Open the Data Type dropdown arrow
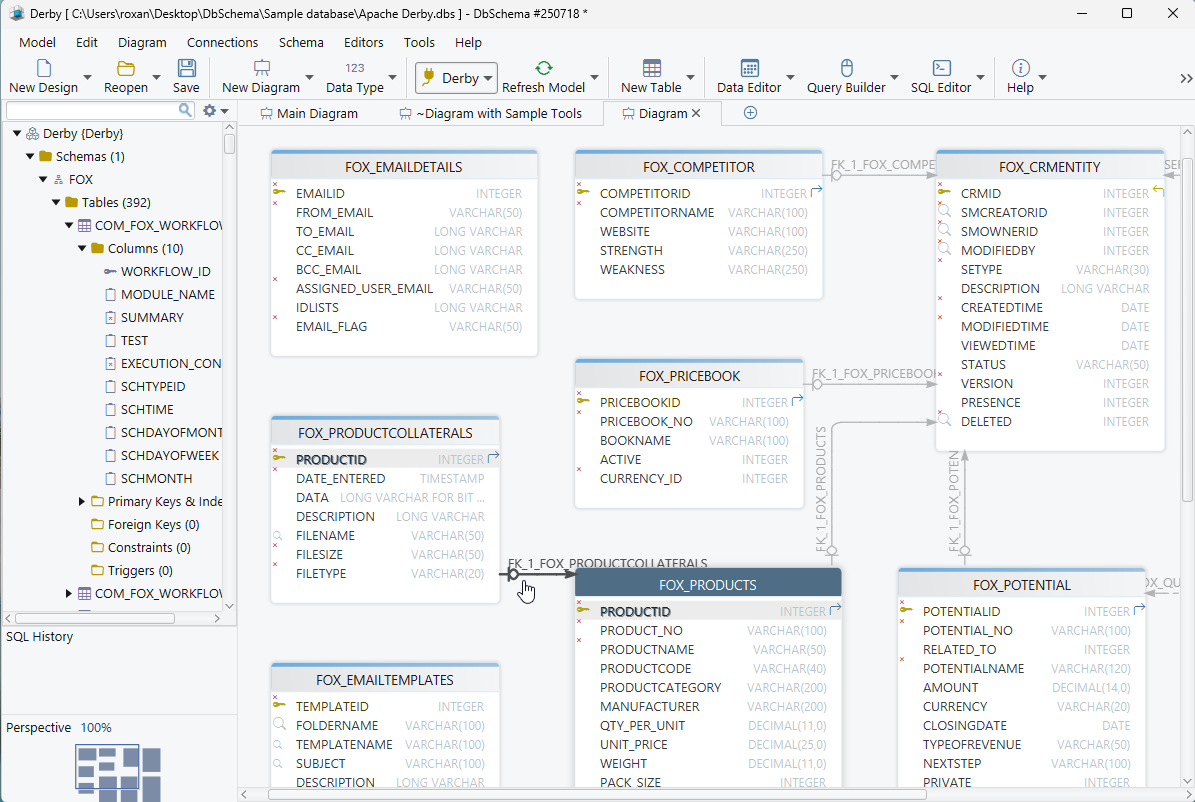Image resolution: width=1195 pixels, height=802 pixels. tap(392, 78)
